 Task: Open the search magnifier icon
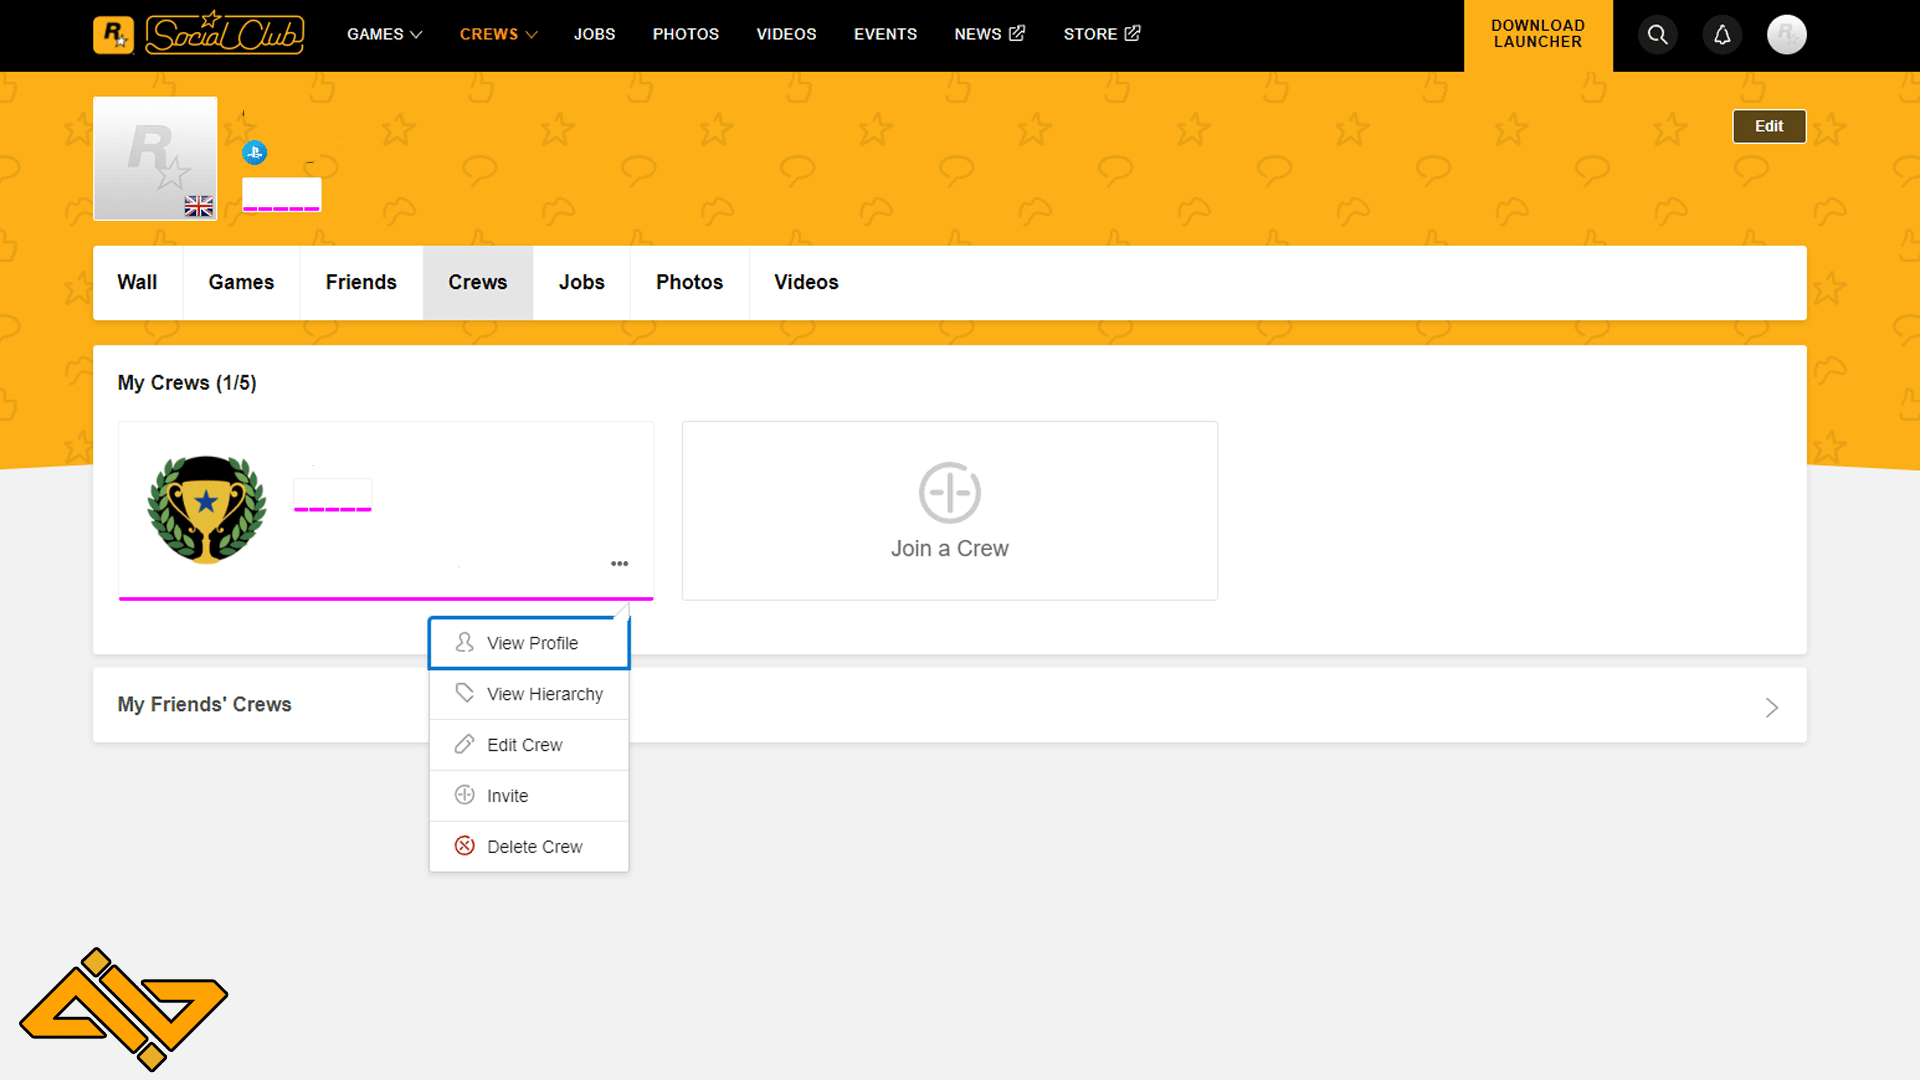1657,35
